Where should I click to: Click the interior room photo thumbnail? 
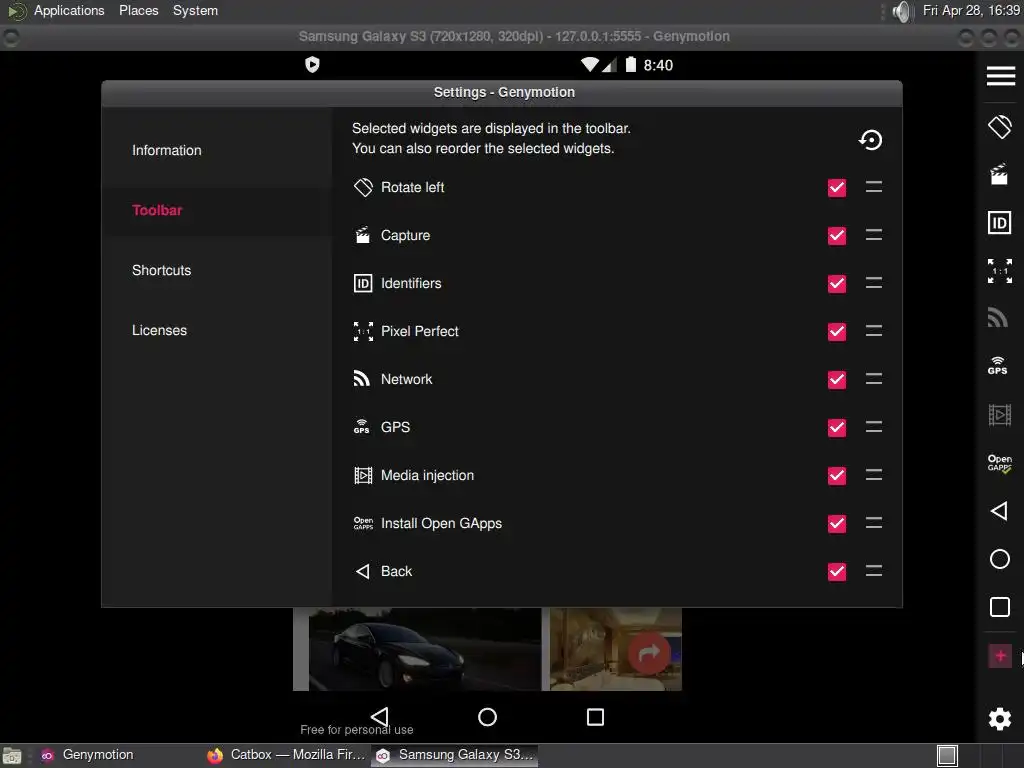(616, 649)
